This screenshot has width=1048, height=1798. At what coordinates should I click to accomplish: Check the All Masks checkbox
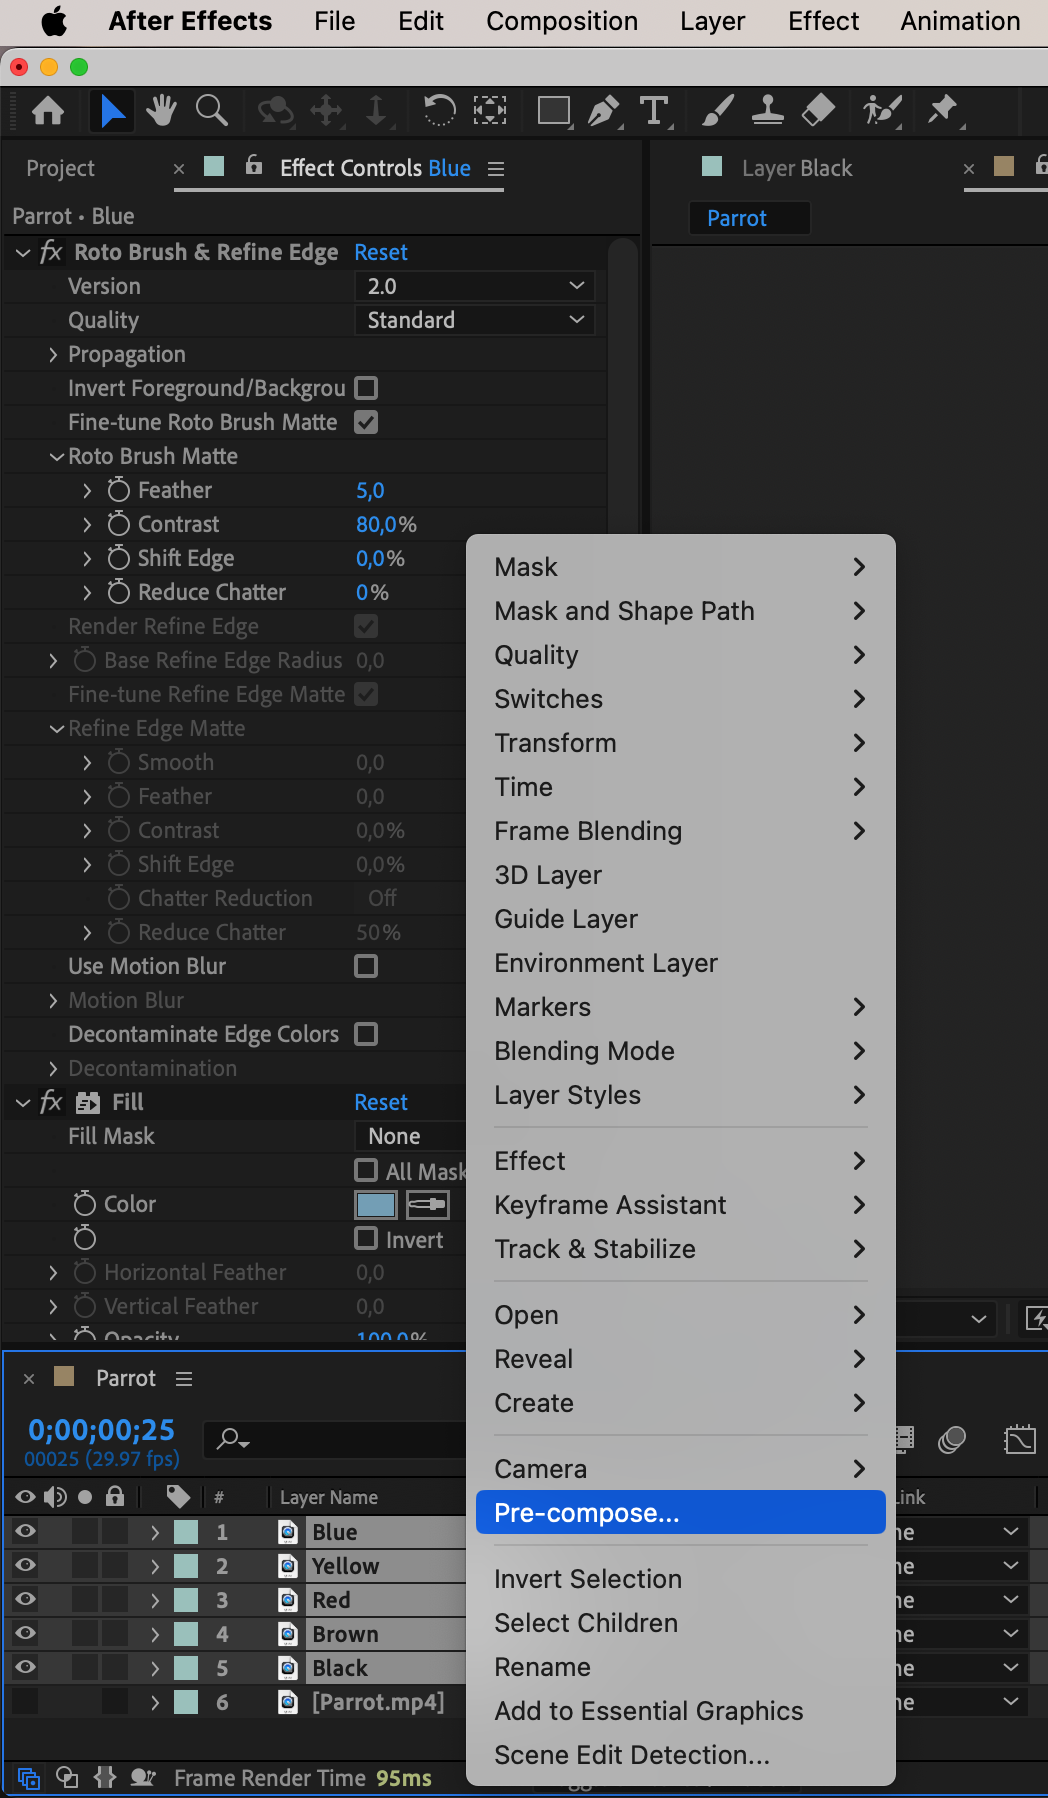pos(367,1170)
